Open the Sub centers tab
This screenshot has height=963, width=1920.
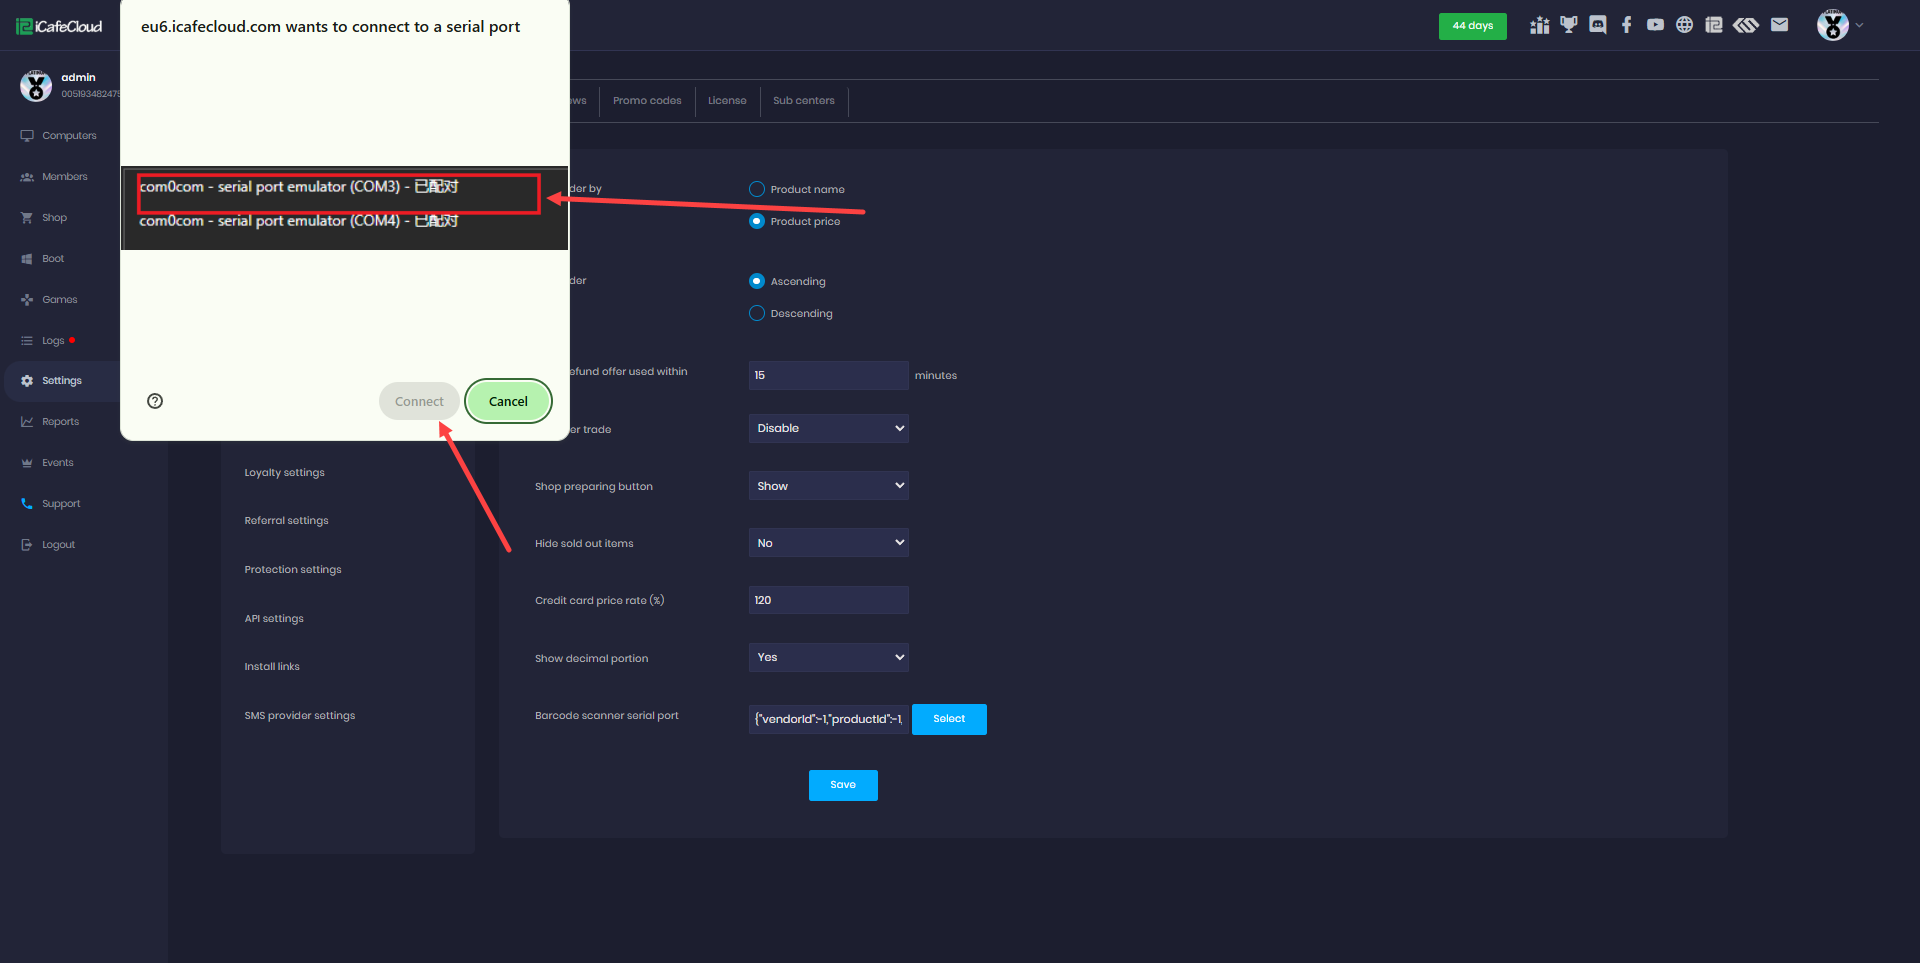click(x=803, y=101)
